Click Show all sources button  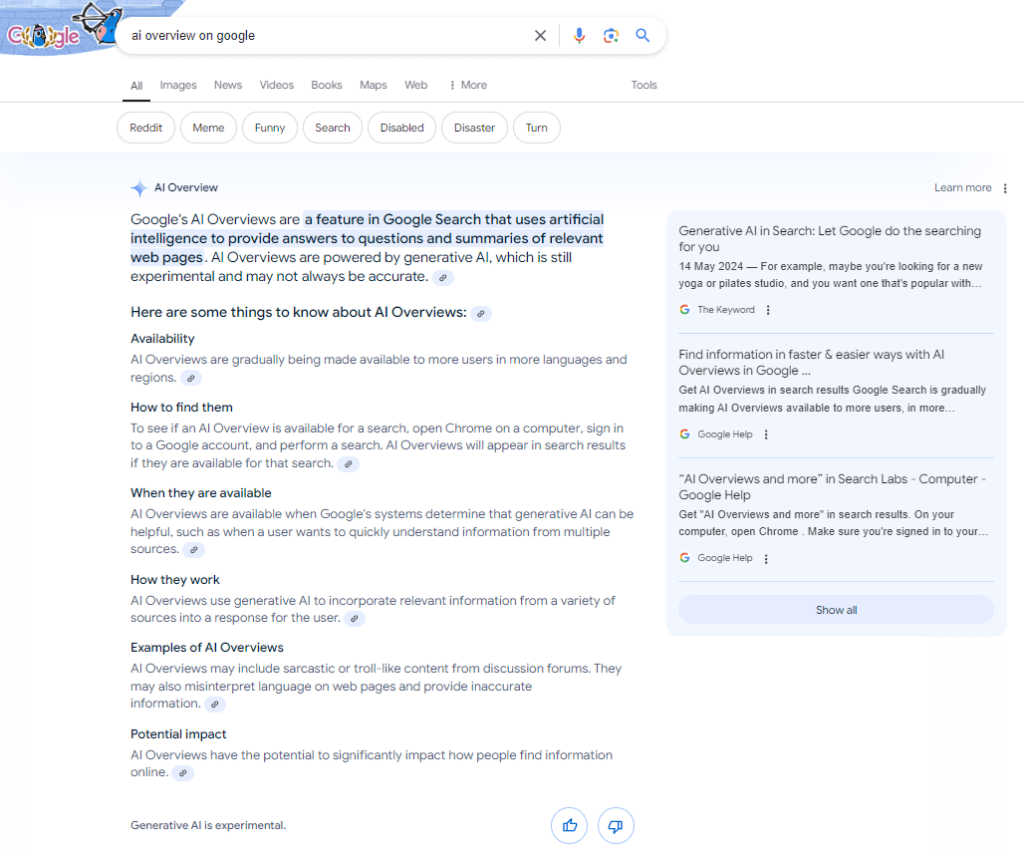pyautogui.click(x=836, y=610)
